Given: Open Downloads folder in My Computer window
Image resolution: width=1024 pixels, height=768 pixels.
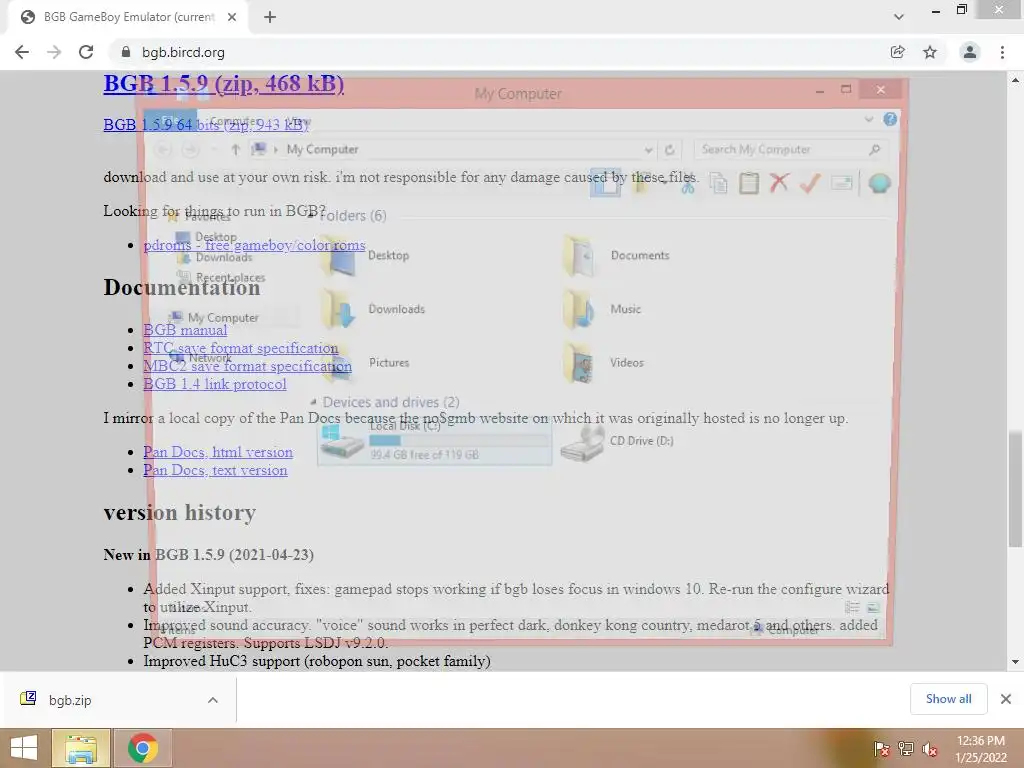Looking at the screenshot, I should coord(374,309).
